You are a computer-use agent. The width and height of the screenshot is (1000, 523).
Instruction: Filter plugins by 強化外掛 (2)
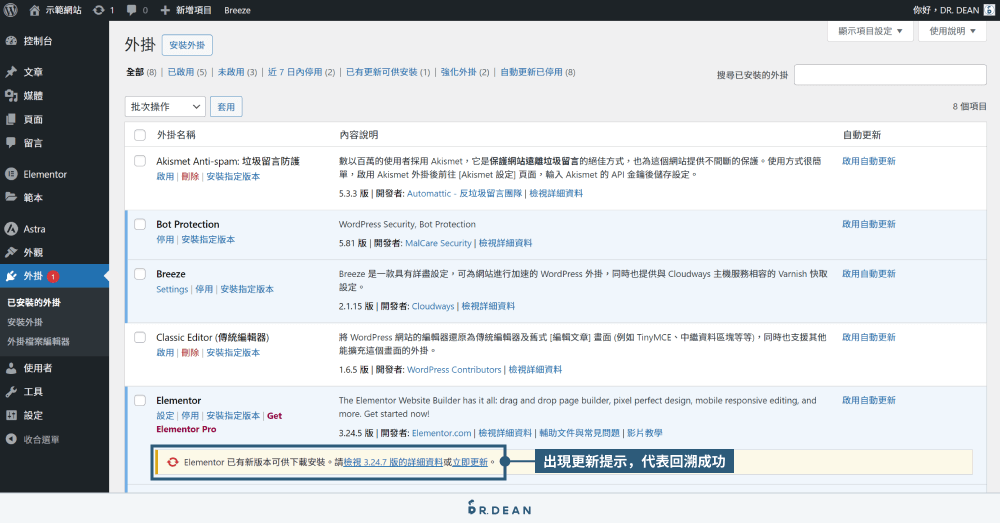pyautogui.click(x=465, y=72)
